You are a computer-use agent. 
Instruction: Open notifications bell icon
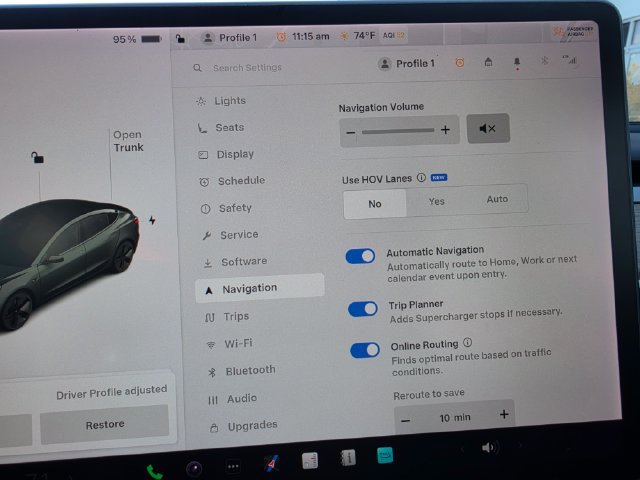[517, 62]
